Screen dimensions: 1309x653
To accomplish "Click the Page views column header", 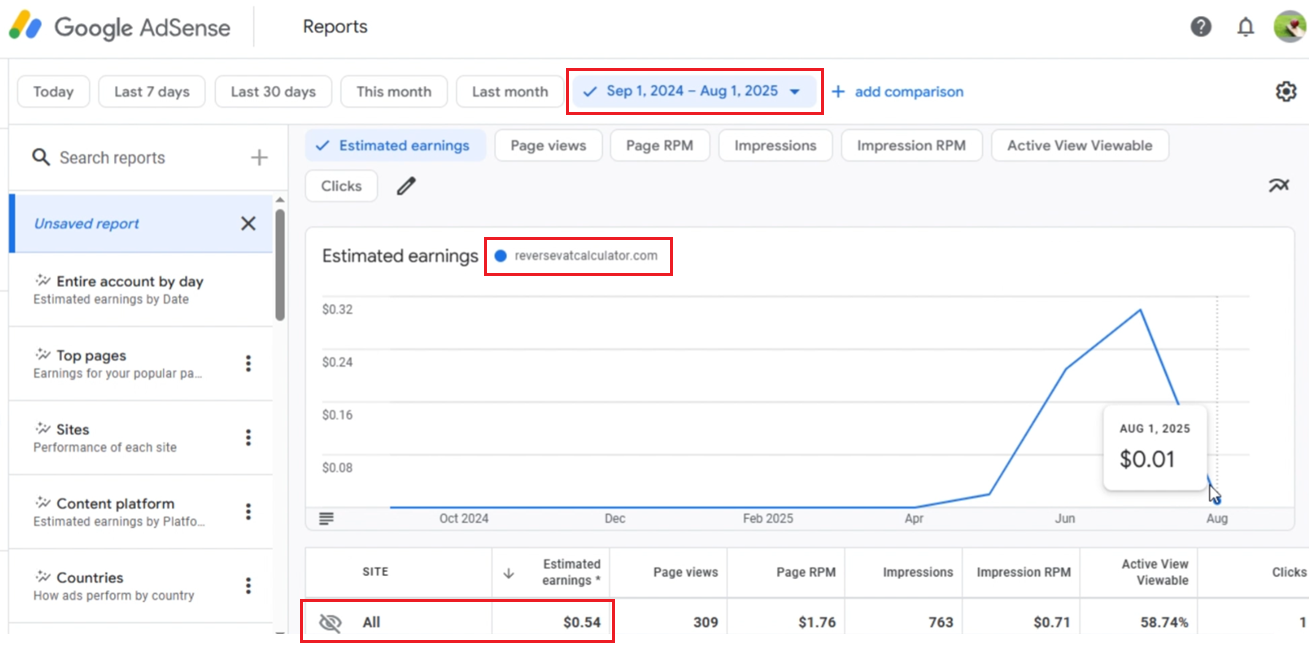I will (685, 573).
